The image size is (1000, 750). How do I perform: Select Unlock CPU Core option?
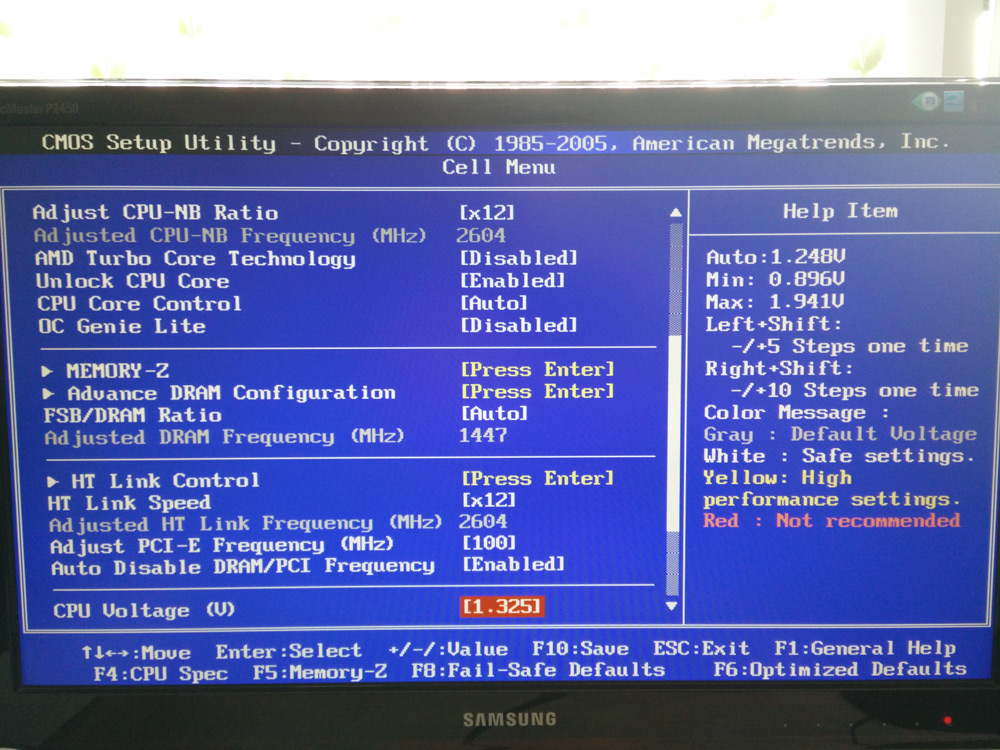click(x=133, y=281)
